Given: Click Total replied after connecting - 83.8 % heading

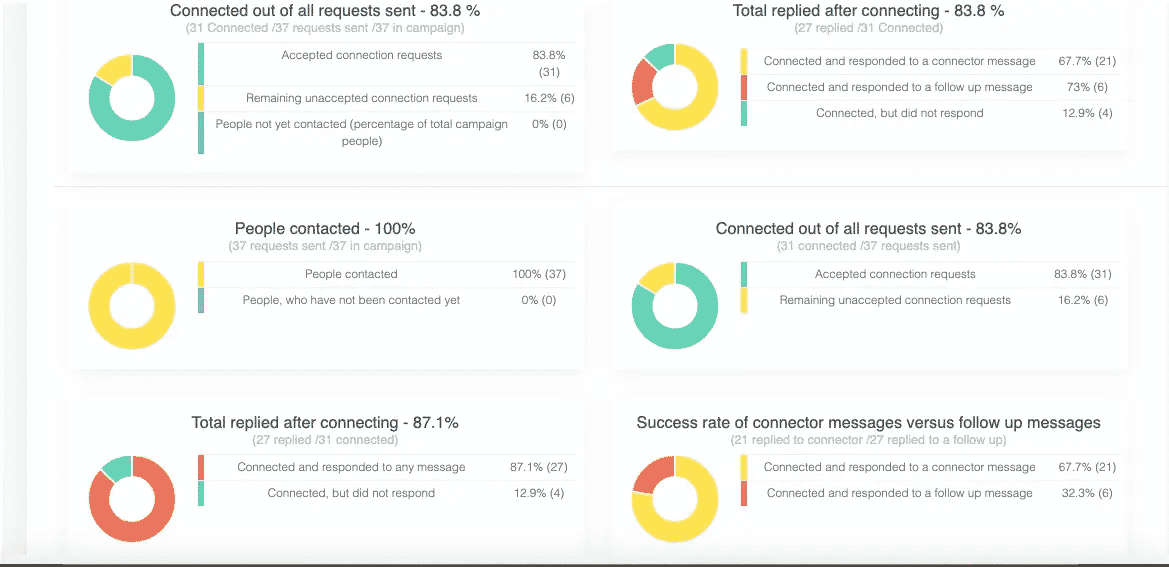Looking at the screenshot, I should [868, 11].
